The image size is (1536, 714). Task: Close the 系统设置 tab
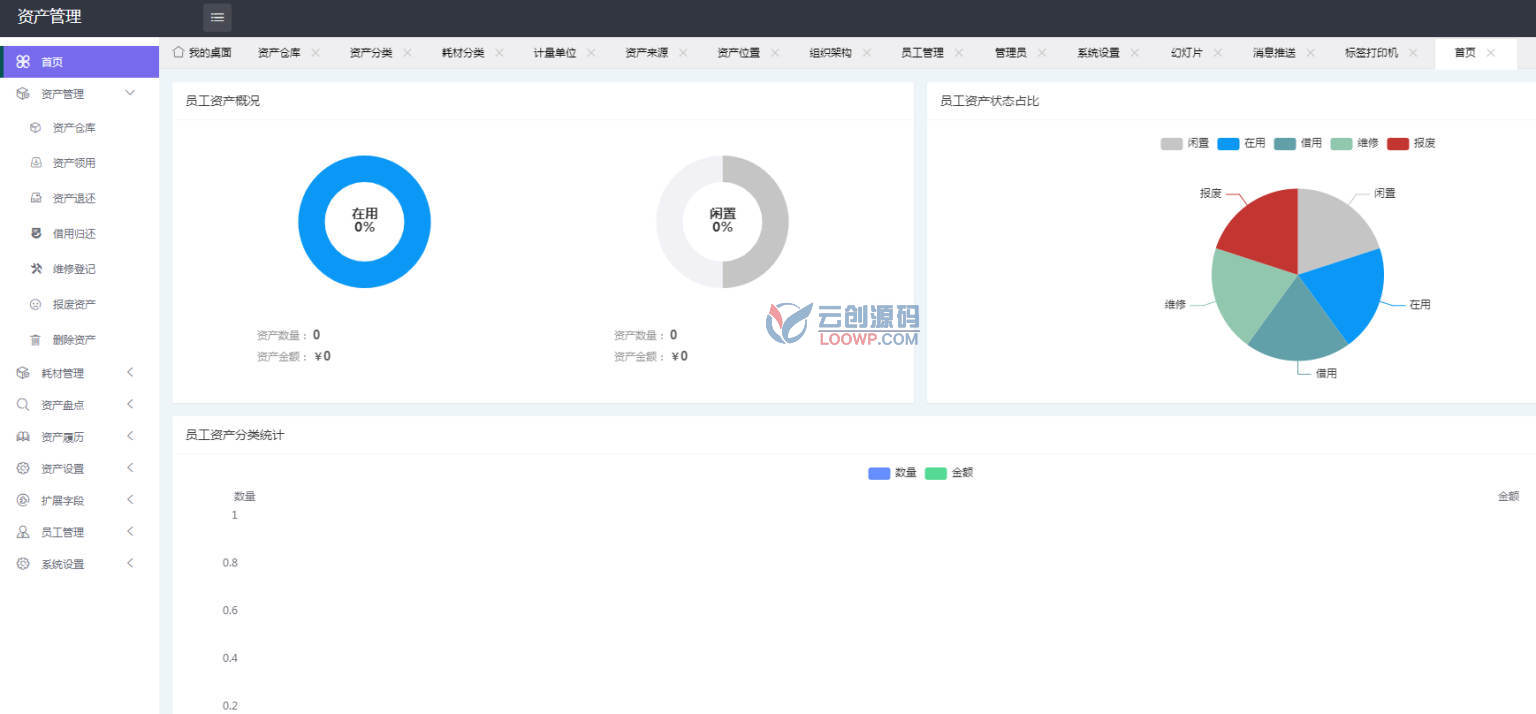1135,53
